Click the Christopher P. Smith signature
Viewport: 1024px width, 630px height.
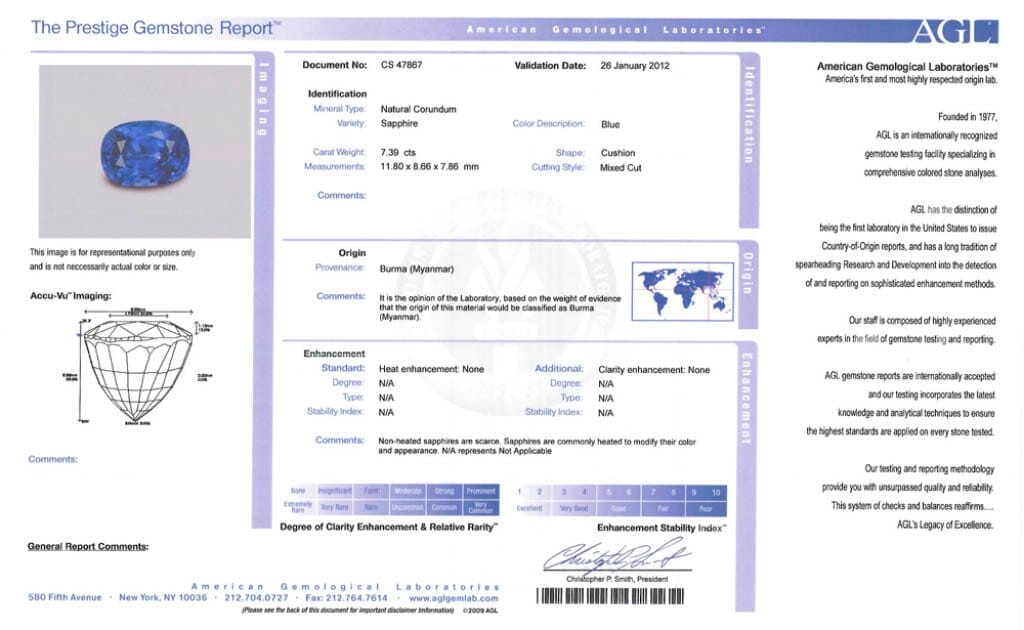tap(617, 558)
